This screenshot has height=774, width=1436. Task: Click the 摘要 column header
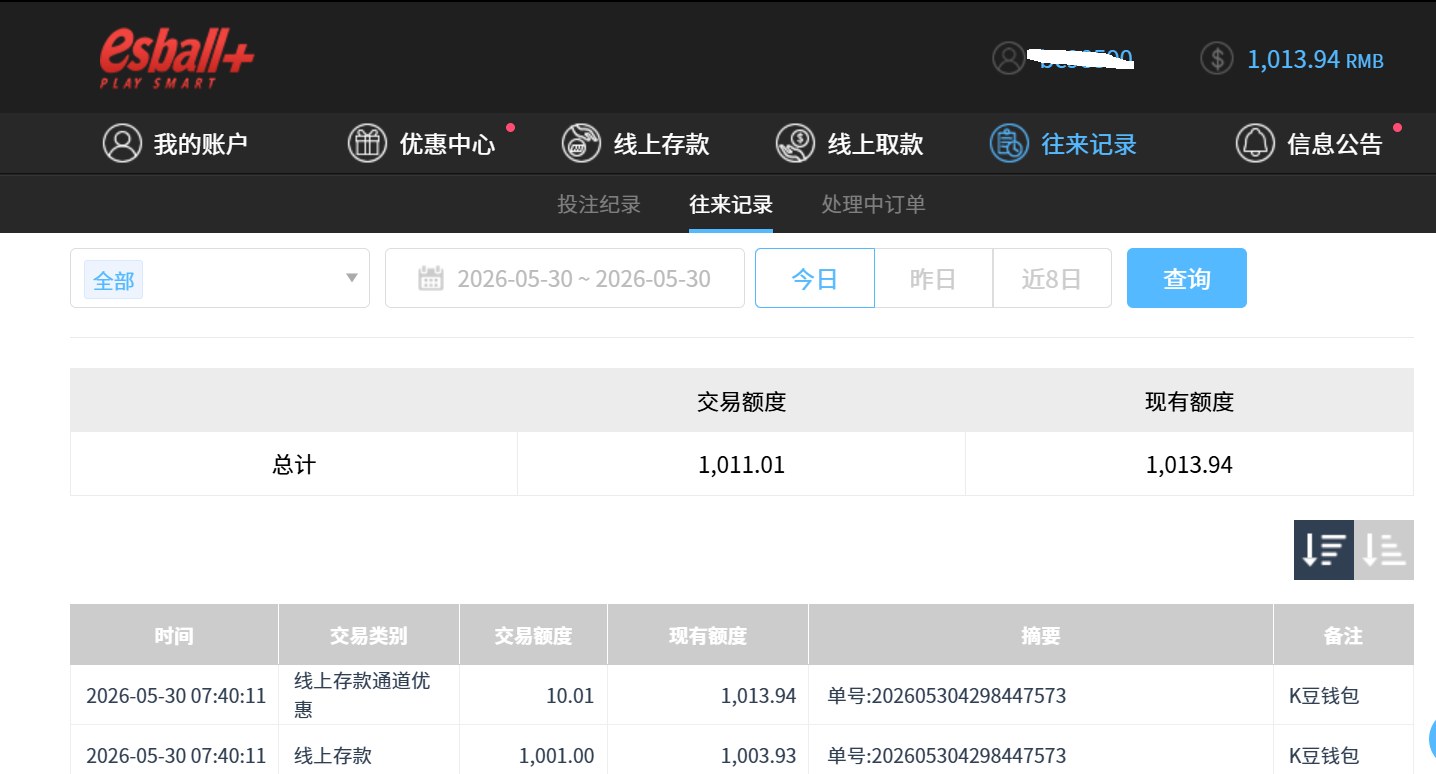click(x=1041, y=635)
